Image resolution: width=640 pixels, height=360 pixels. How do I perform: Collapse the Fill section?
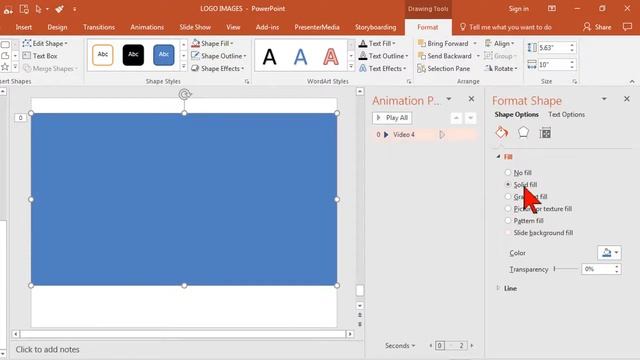(498, 157)
